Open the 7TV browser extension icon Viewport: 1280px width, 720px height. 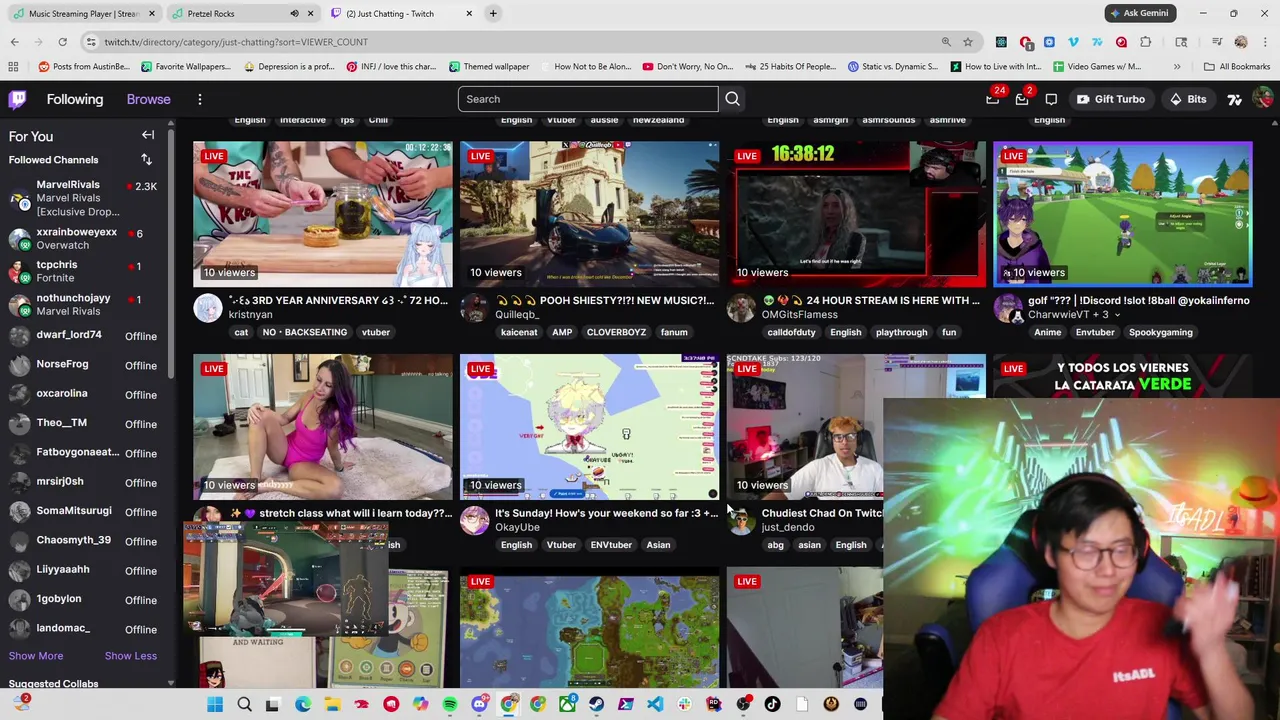pyautogui.click(x=1097, y=42)
